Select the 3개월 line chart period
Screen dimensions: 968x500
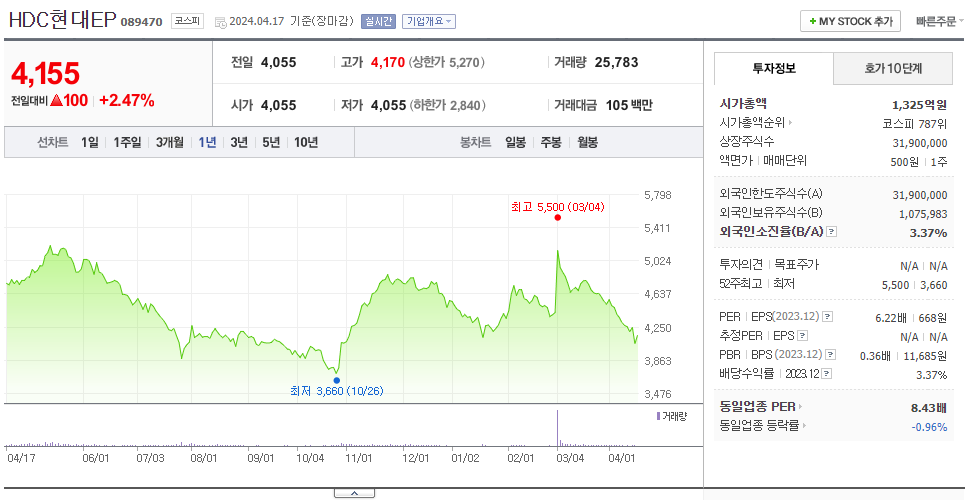point(170,143)
